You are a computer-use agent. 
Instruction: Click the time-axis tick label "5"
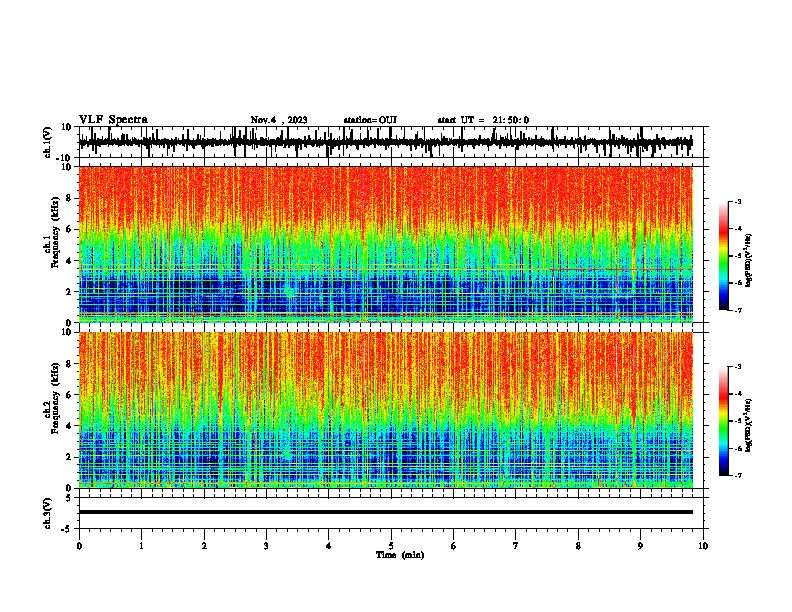coord(391,546)
